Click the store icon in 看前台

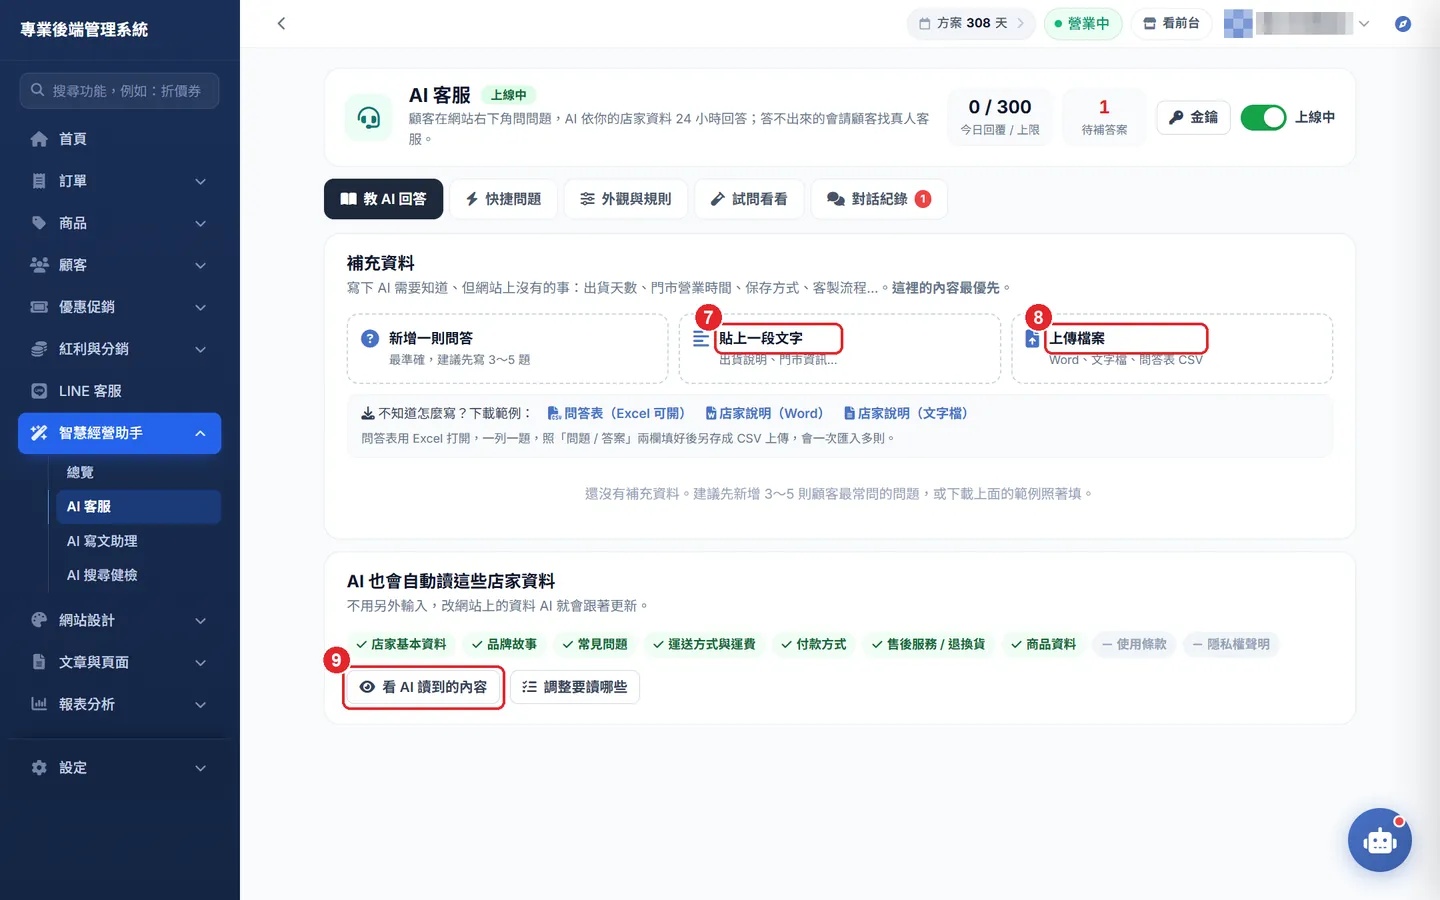click(x=1150, y=23)
